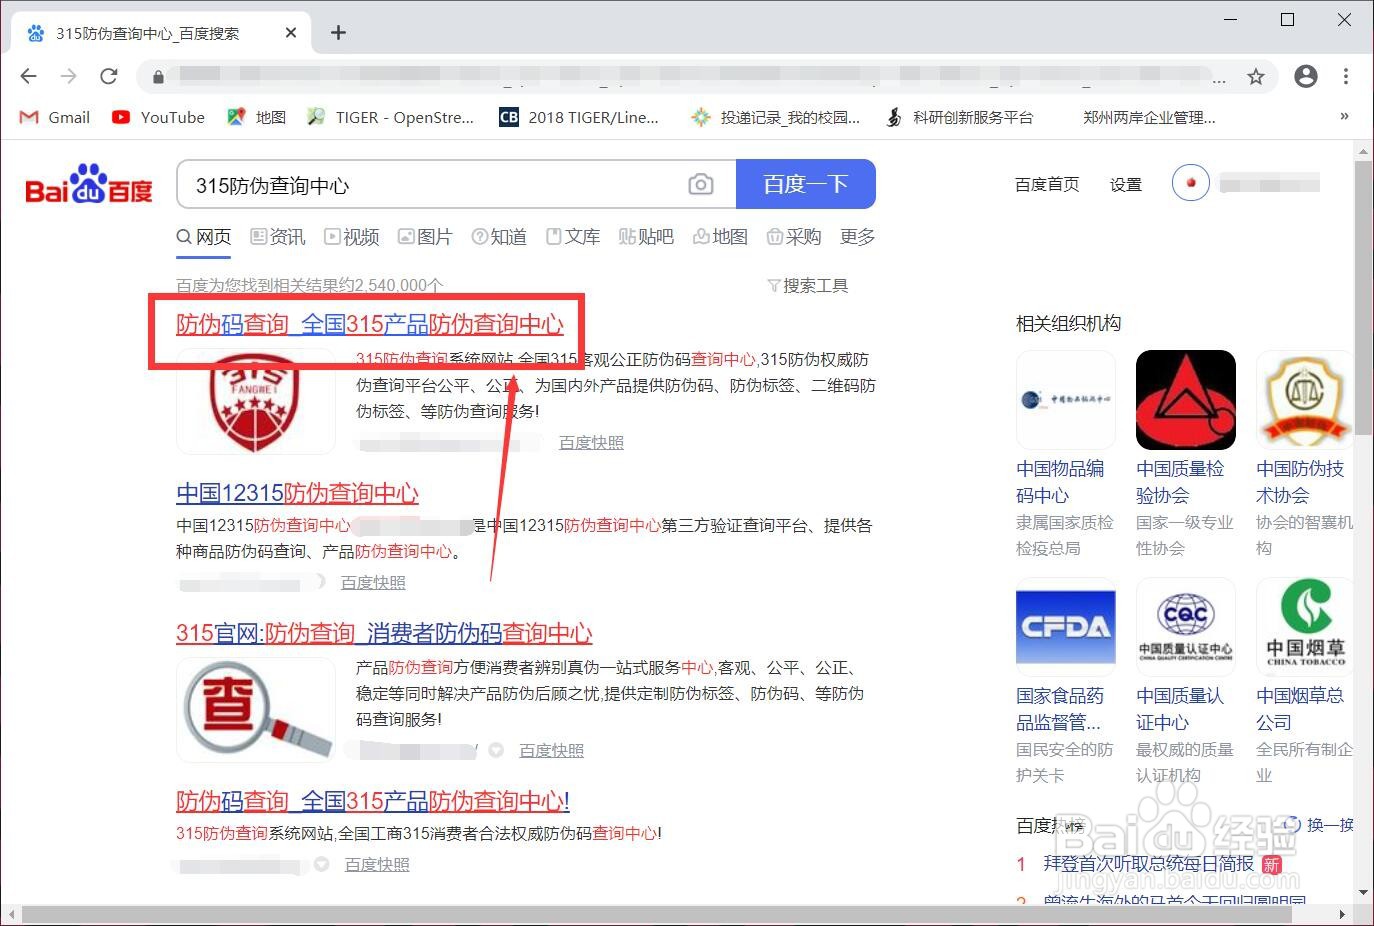
Task: Reload the page with refresh icon
Action: (109, 76)
